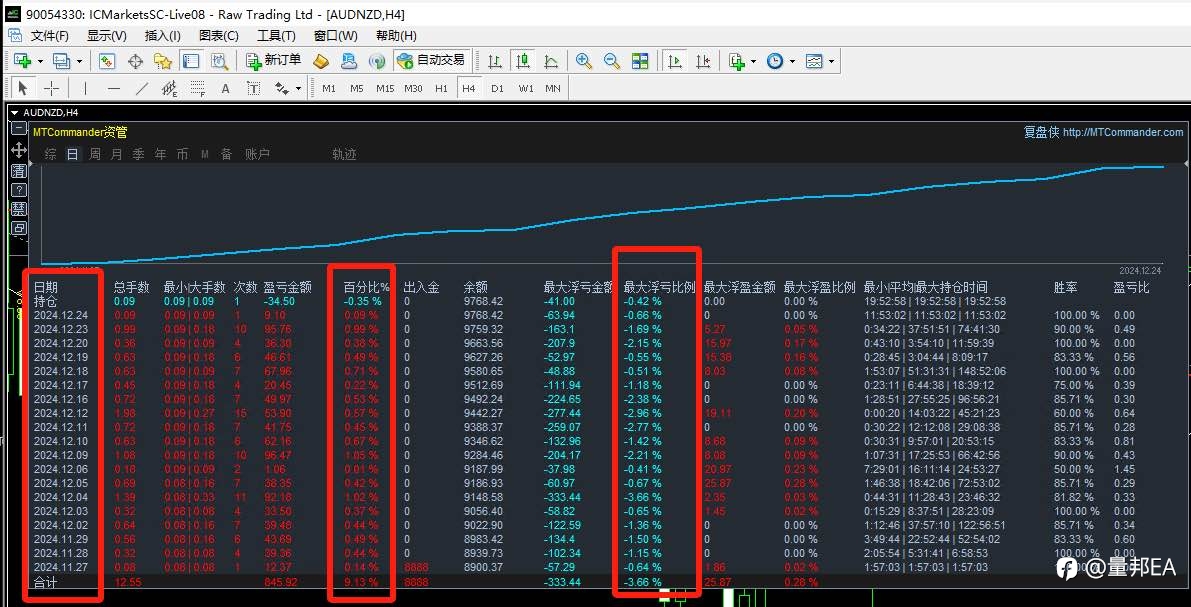
Task: Switch to the 月 tab in MTCommander
Action: [116, 154]
